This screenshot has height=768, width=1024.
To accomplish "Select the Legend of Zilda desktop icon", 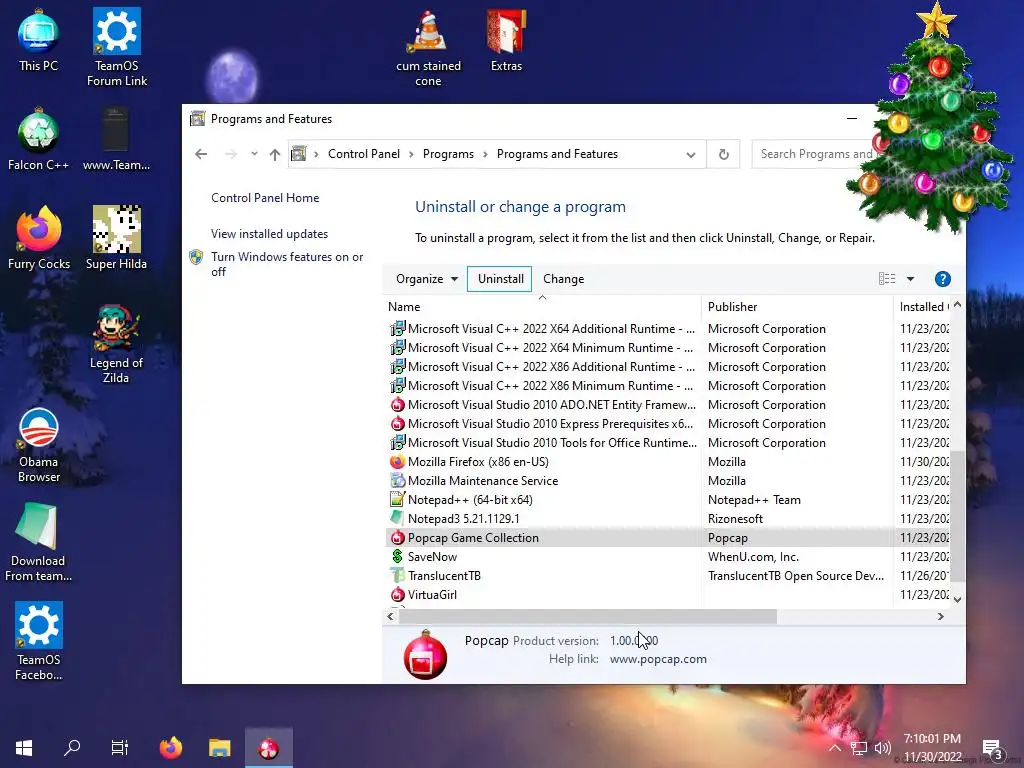I will [116, 344].
